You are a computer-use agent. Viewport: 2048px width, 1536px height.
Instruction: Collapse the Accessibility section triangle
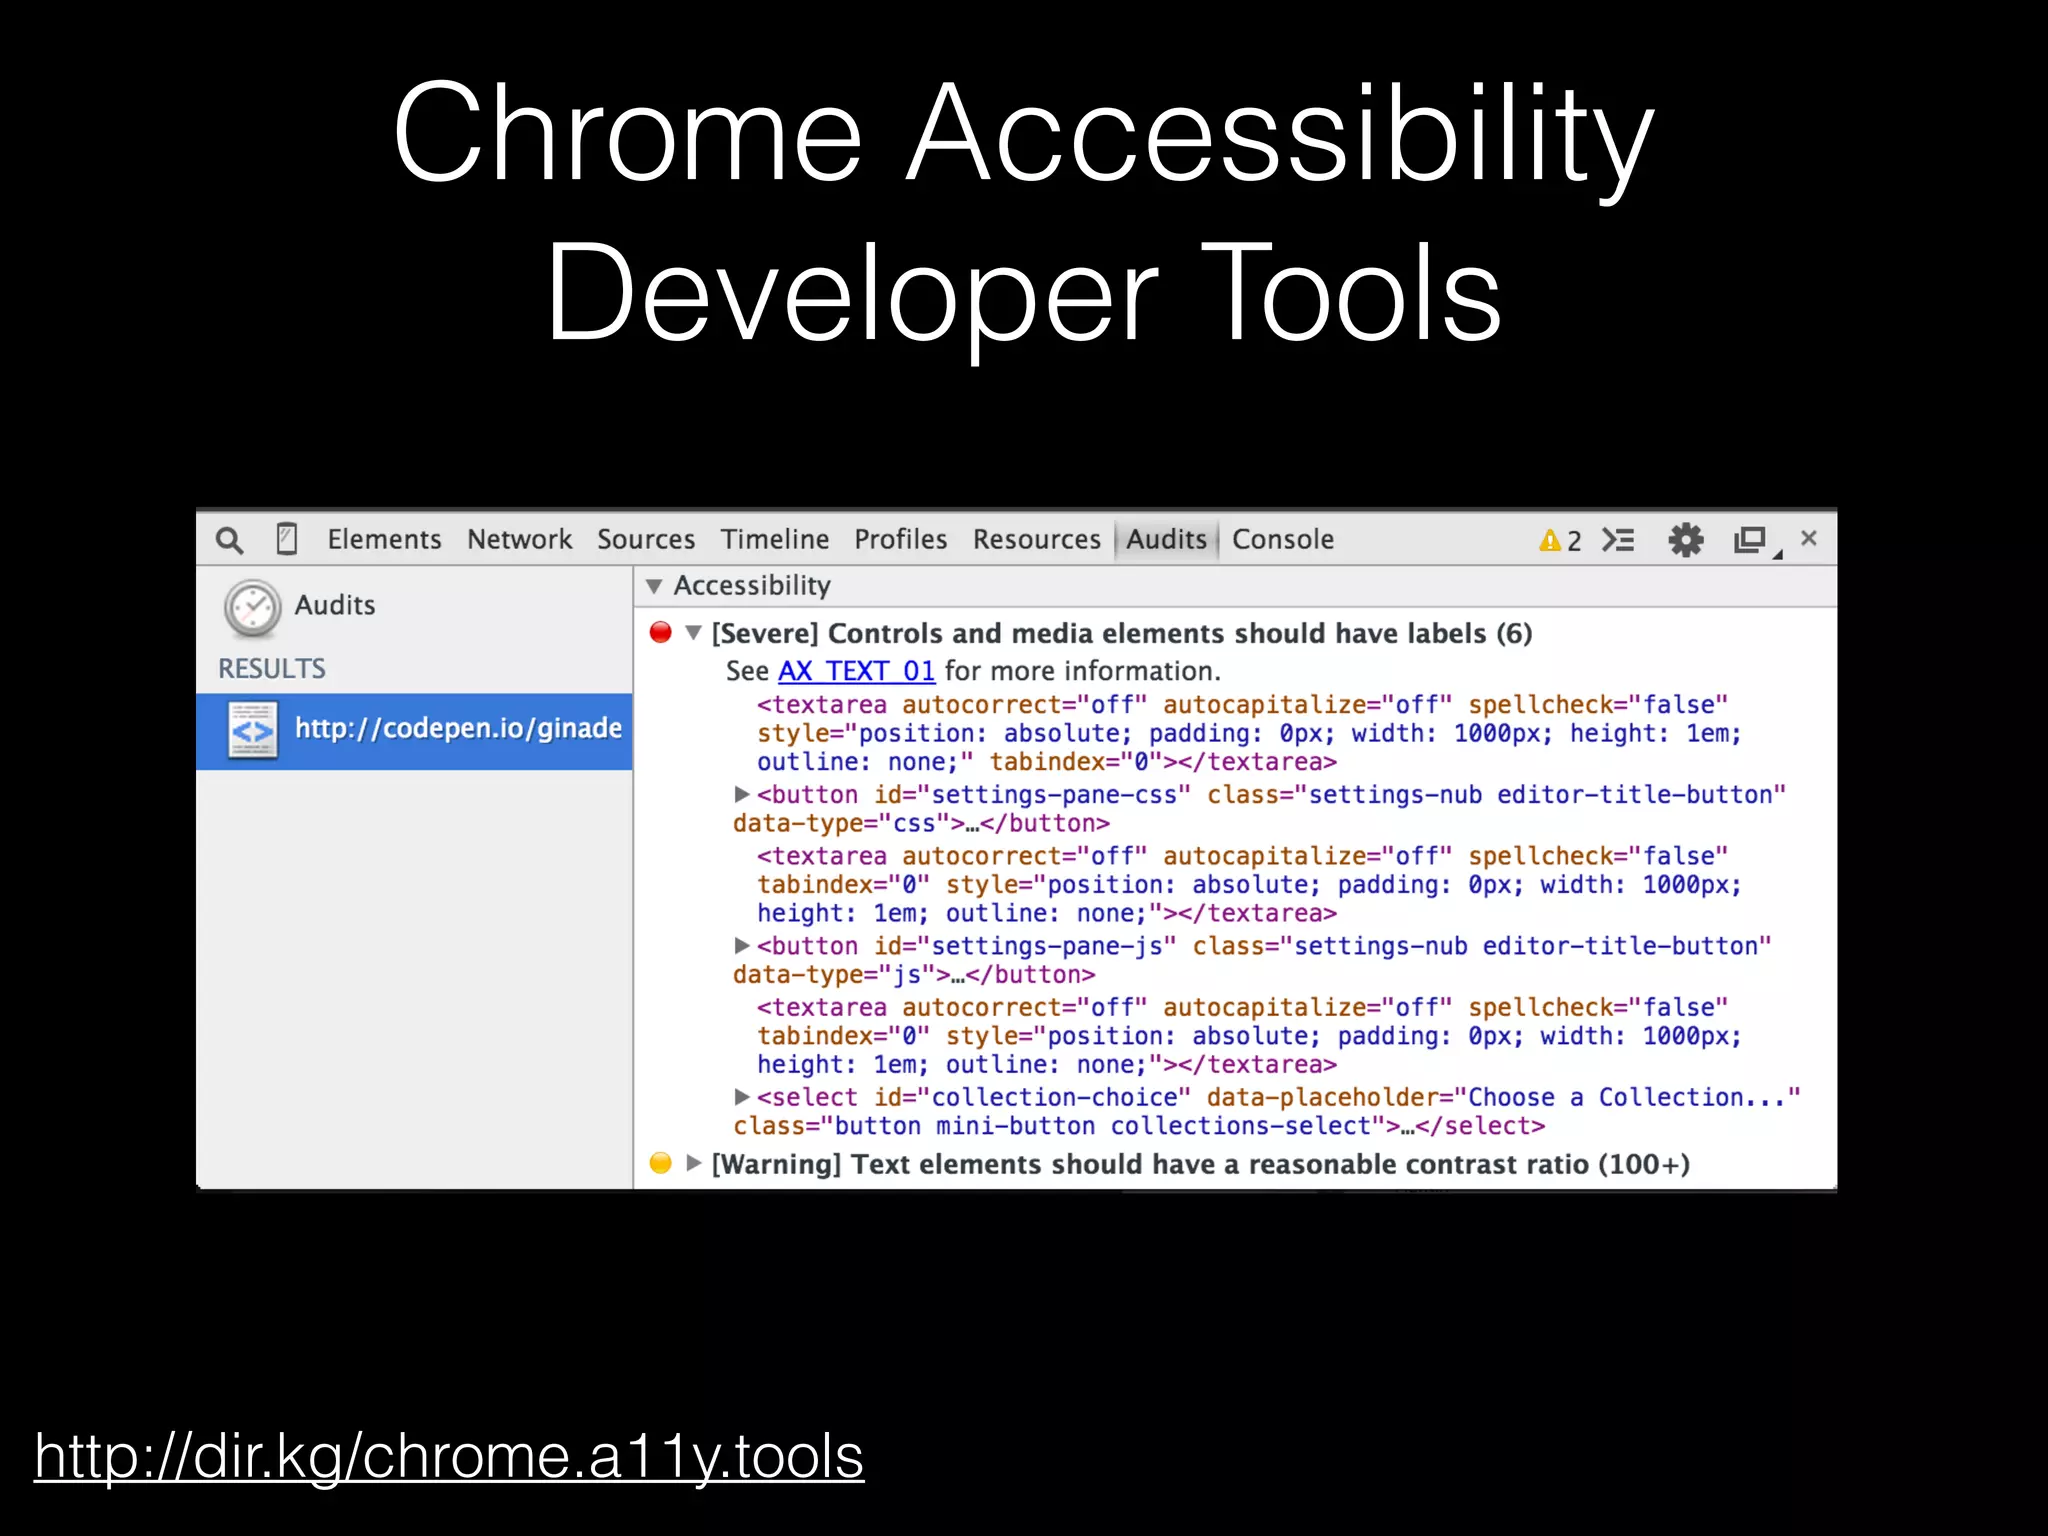(654, 586)
